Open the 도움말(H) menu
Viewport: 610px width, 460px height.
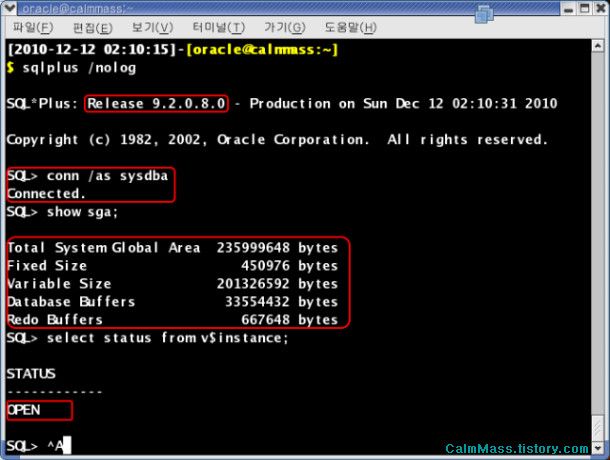tap(351, 28)
